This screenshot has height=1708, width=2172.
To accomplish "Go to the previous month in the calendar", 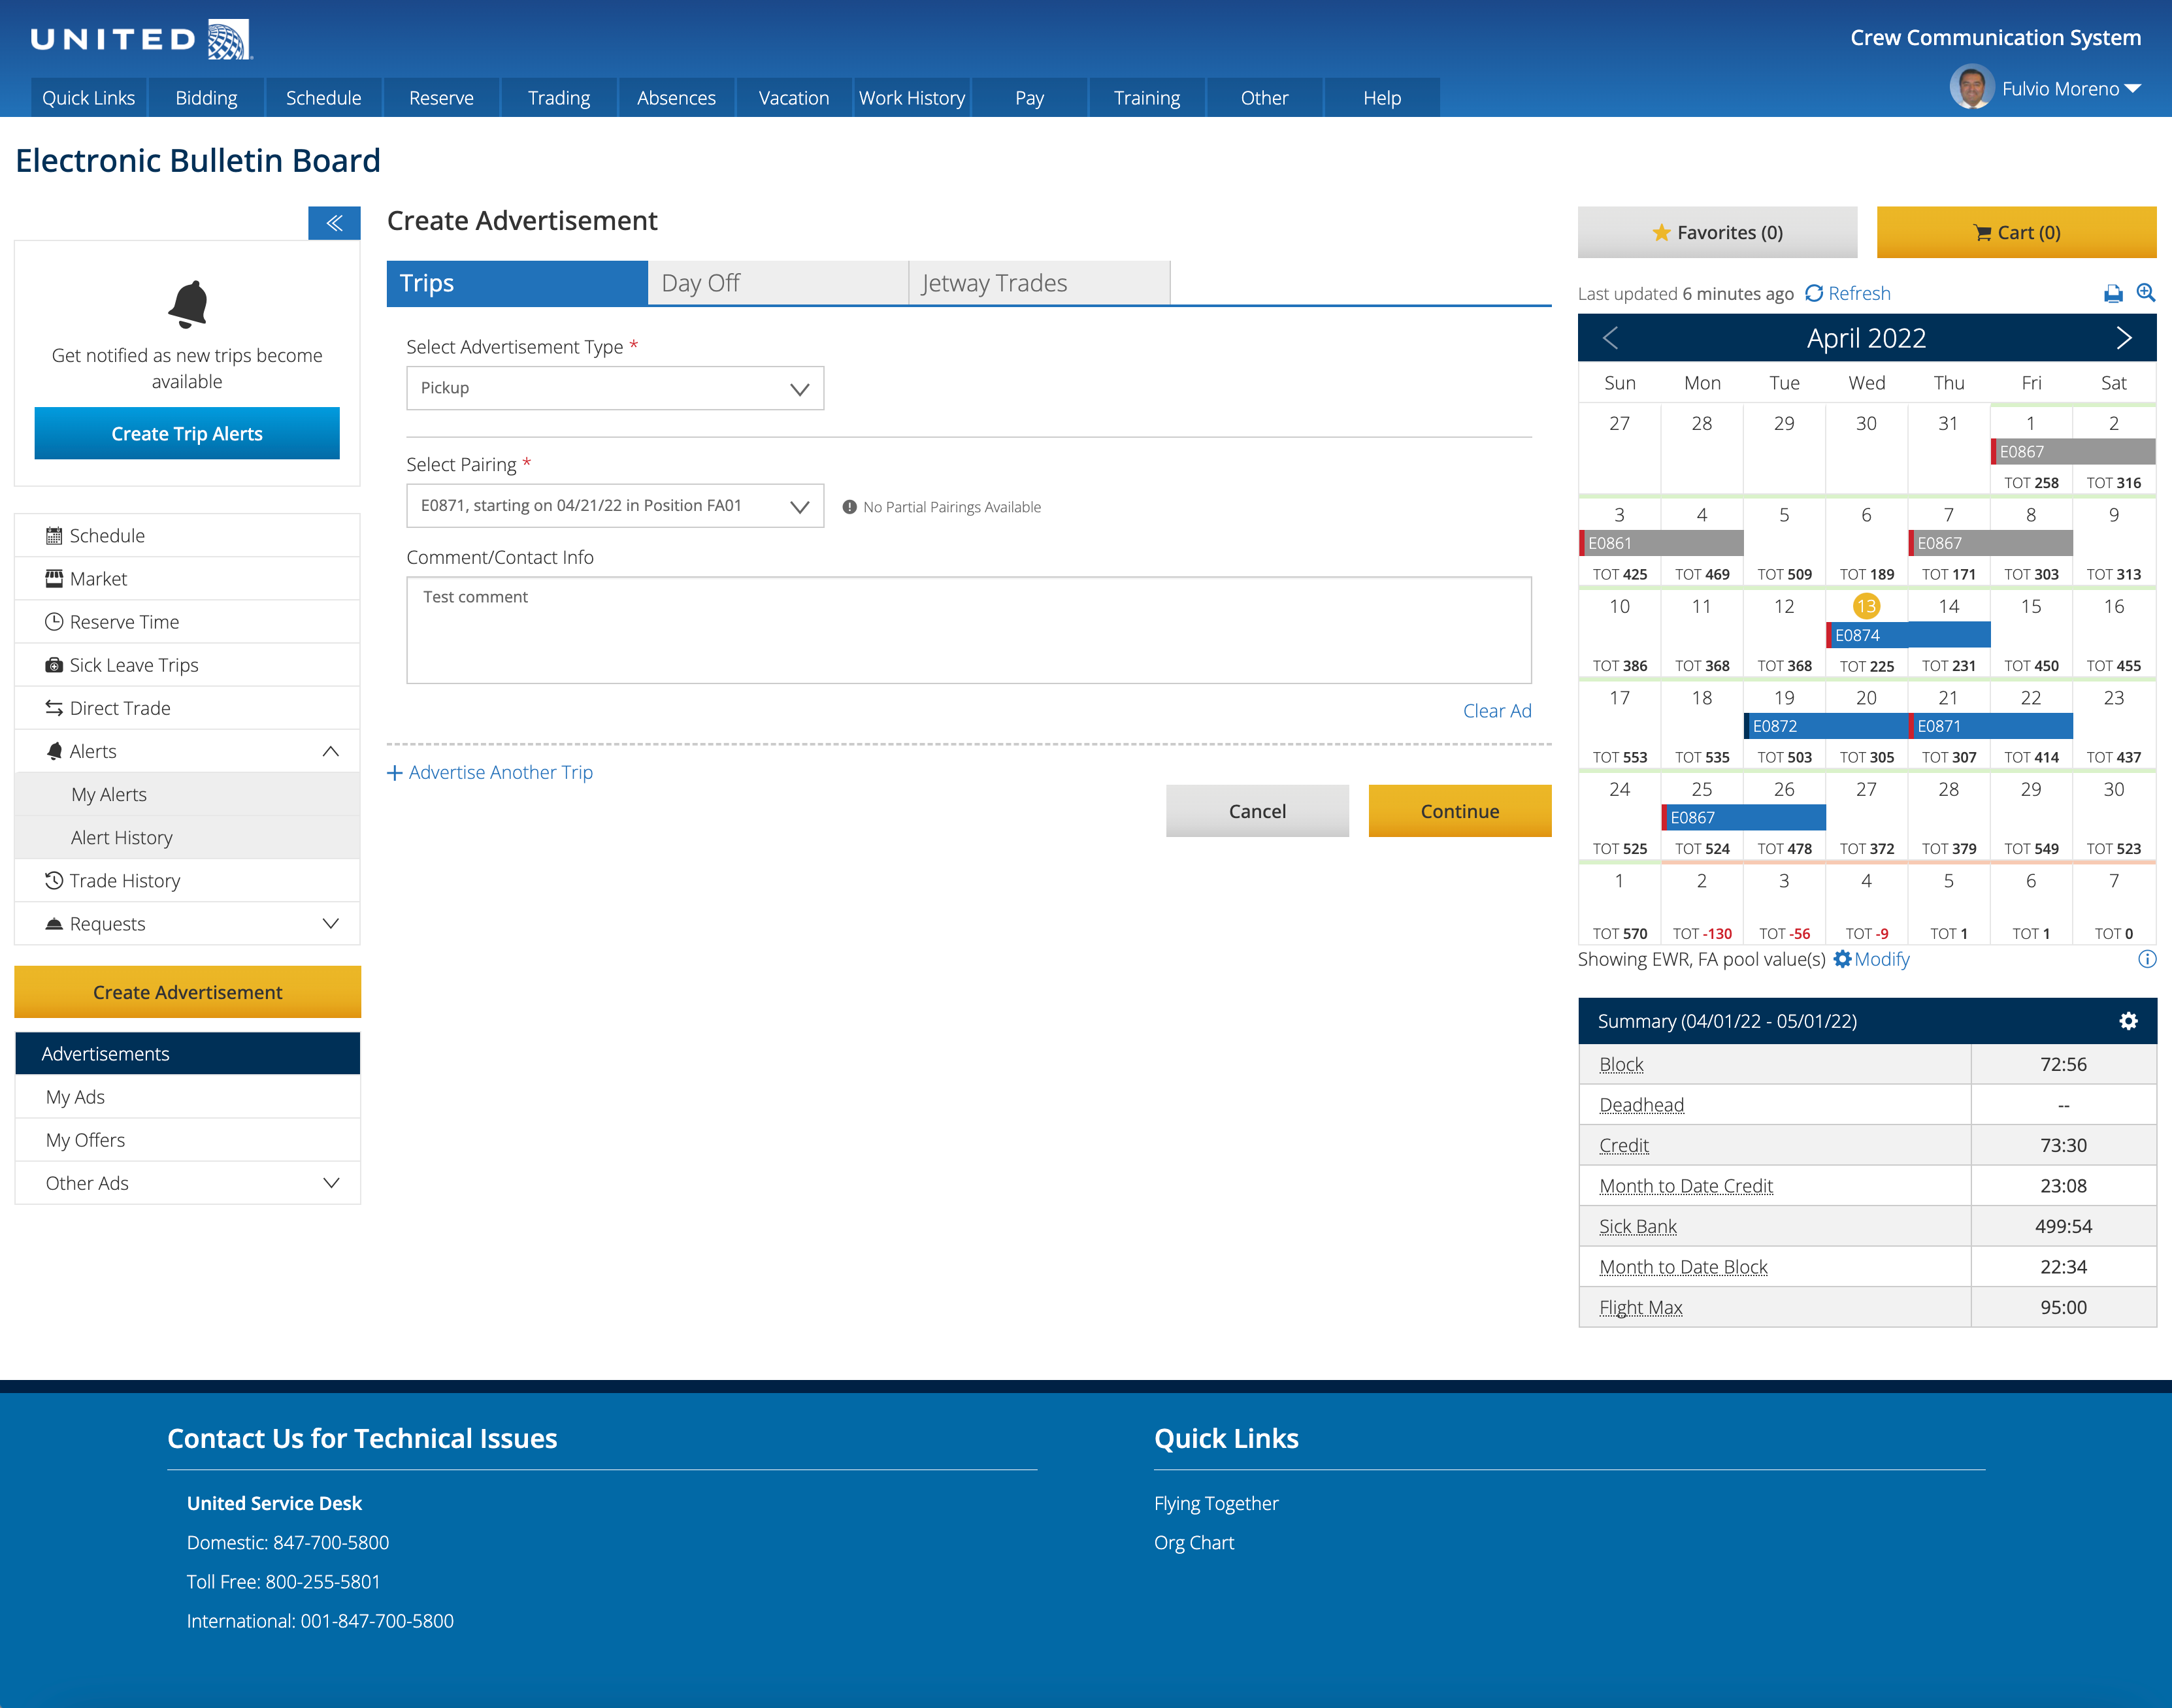I will [x=1610, y=338].
